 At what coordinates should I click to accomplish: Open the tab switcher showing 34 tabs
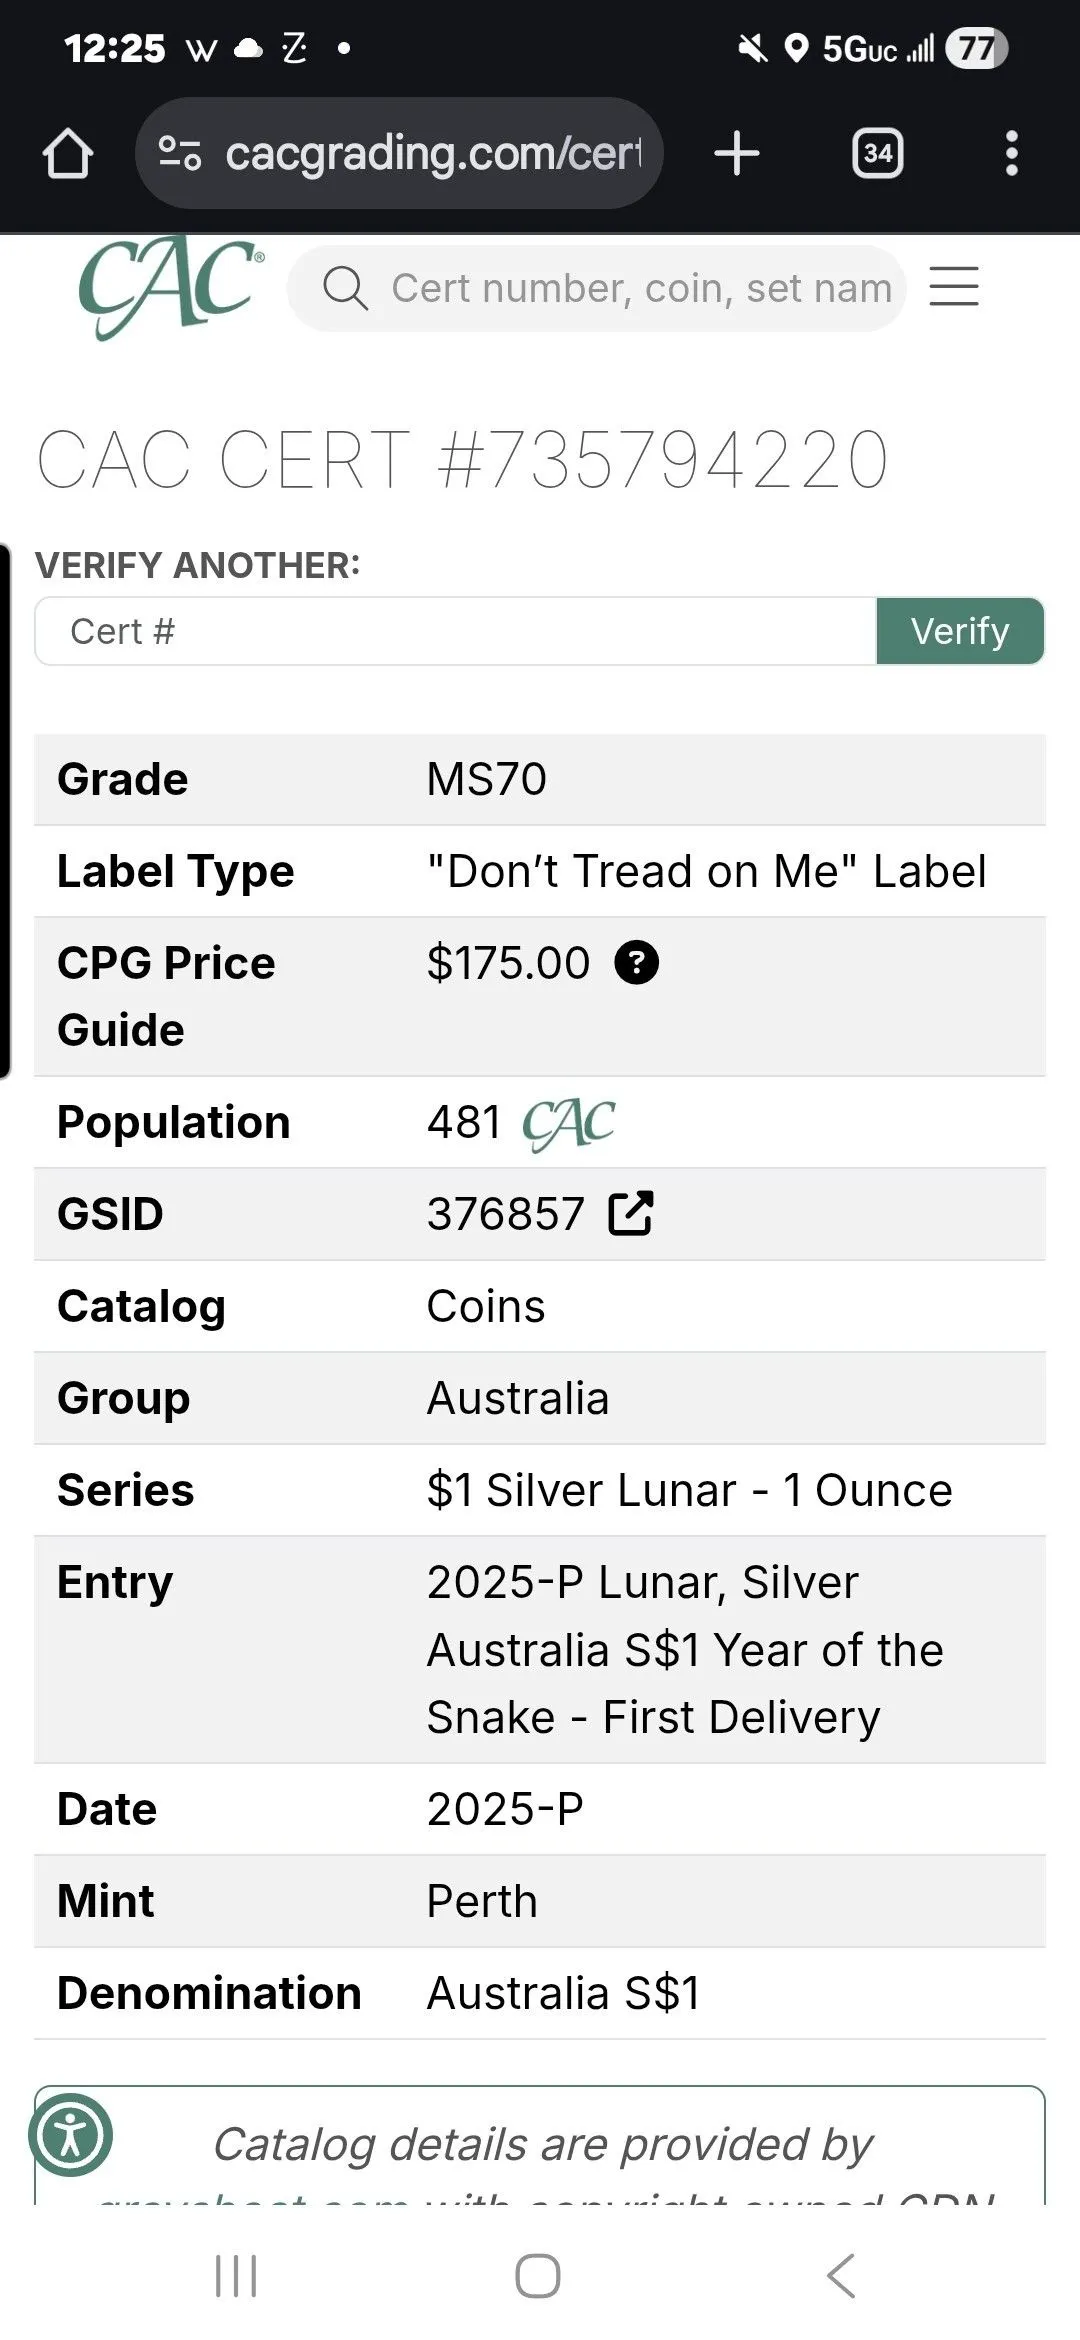[878, 153]
